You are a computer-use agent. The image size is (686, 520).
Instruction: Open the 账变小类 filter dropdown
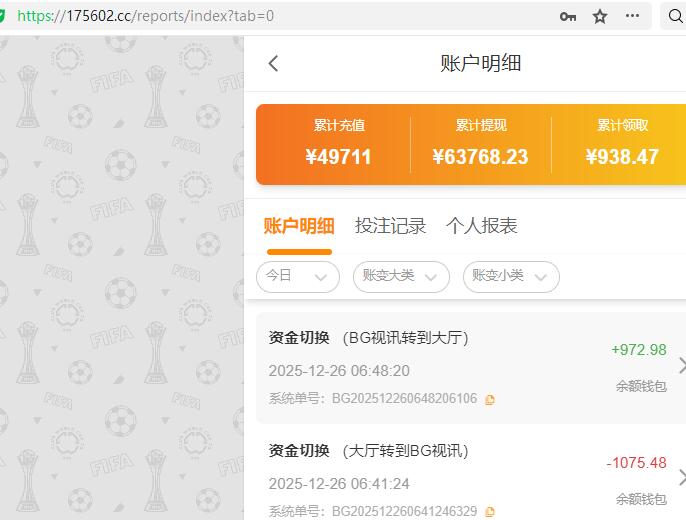(511, 277)
